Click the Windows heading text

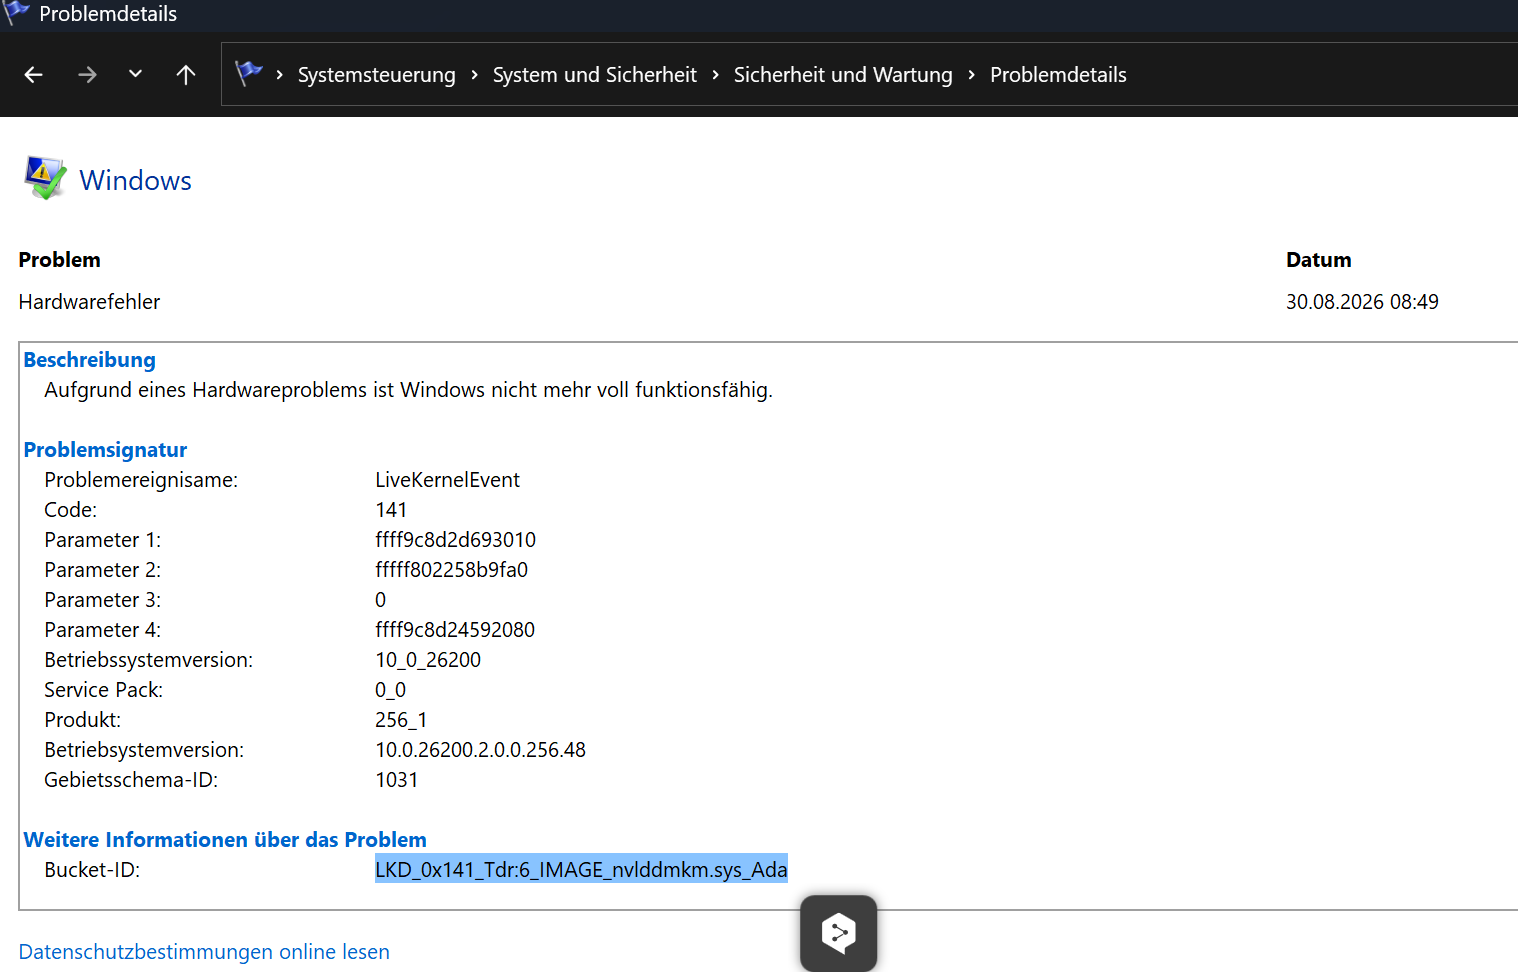coord(135,180)
